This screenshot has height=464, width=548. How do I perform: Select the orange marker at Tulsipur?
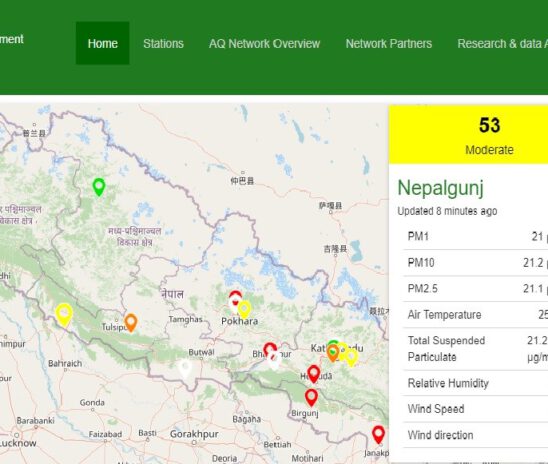click(131, 322)
